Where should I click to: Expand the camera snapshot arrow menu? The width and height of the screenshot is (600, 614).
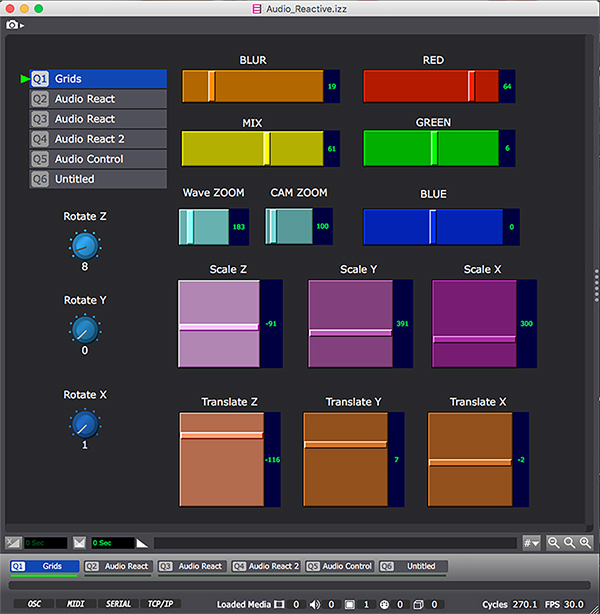pyautogui.click(x=21, y=25)
